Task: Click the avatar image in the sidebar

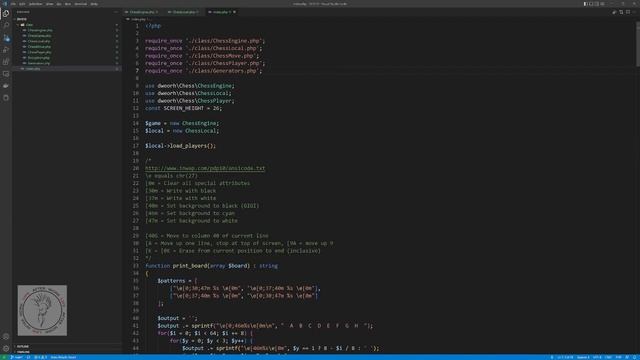Action: coord(42,310)
